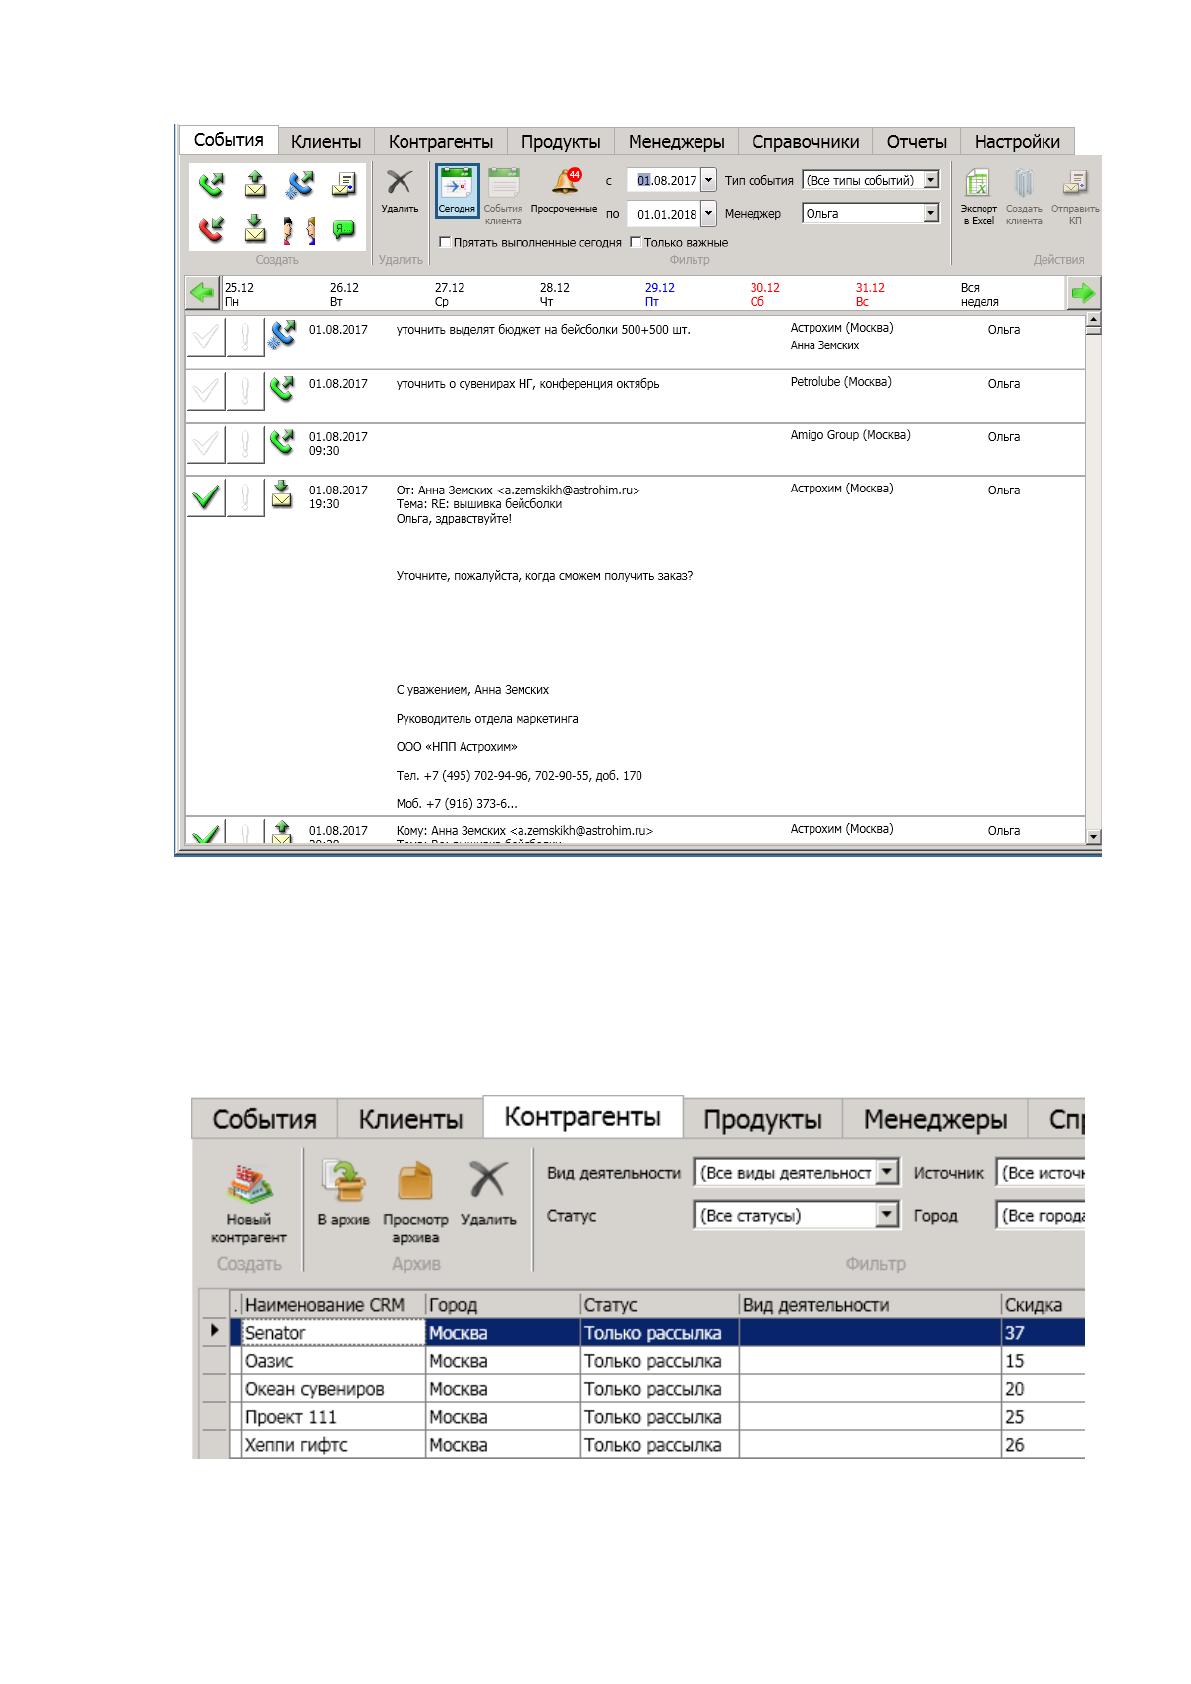1191x1684 pixels.
Task: Click Новый контрагент icon
Action: click(x=249, y=1184)
